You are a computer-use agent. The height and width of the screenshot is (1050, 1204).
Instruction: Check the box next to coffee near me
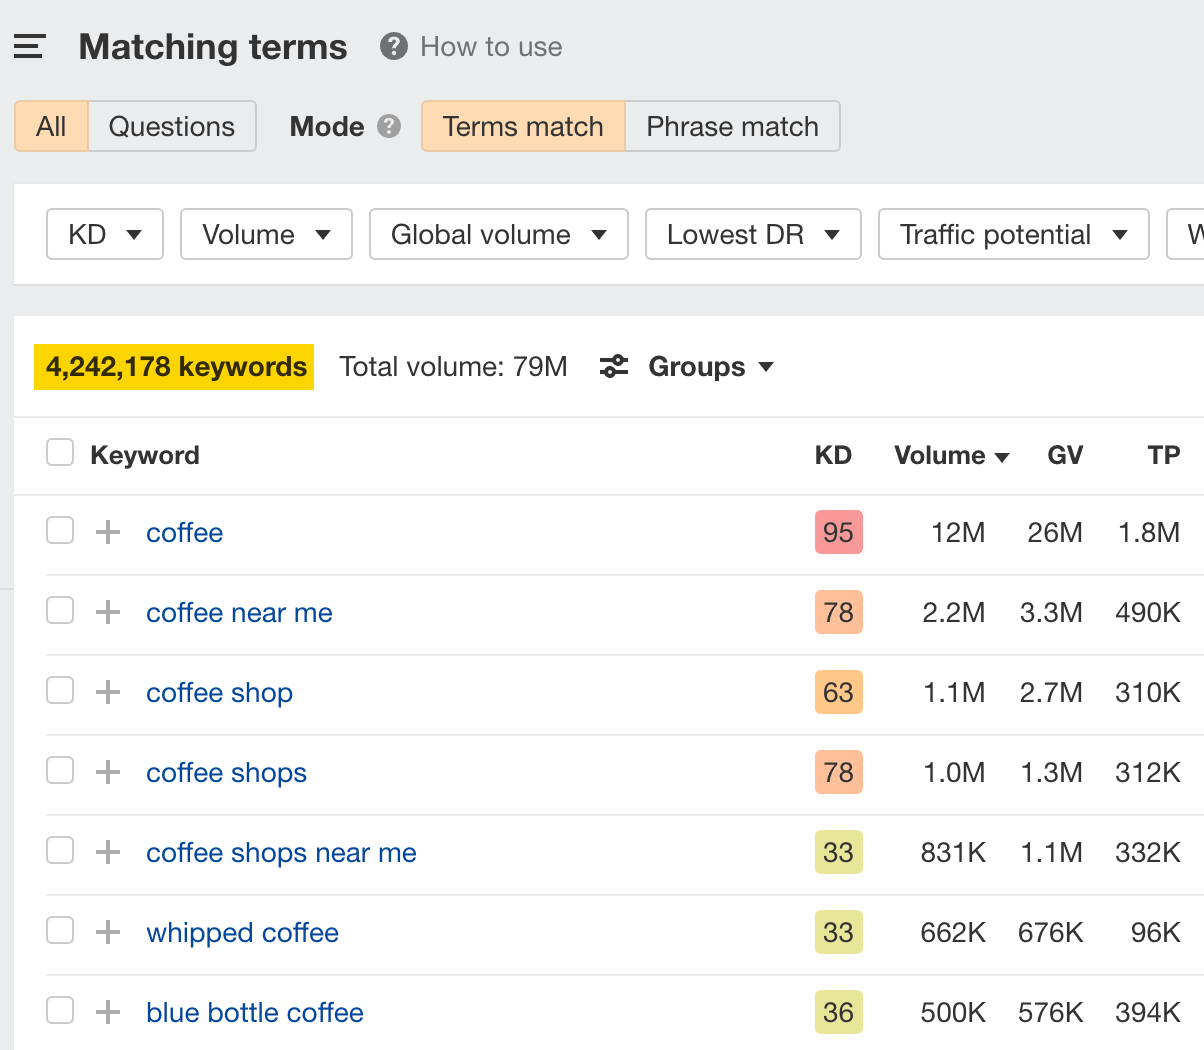coord(59,610)
